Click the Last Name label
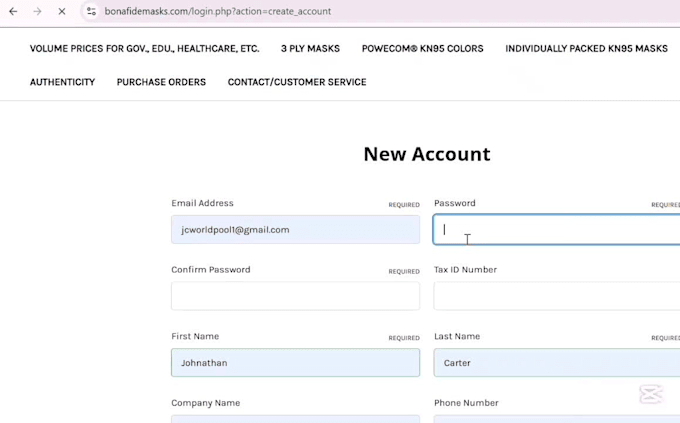 (x=457, y=336)
